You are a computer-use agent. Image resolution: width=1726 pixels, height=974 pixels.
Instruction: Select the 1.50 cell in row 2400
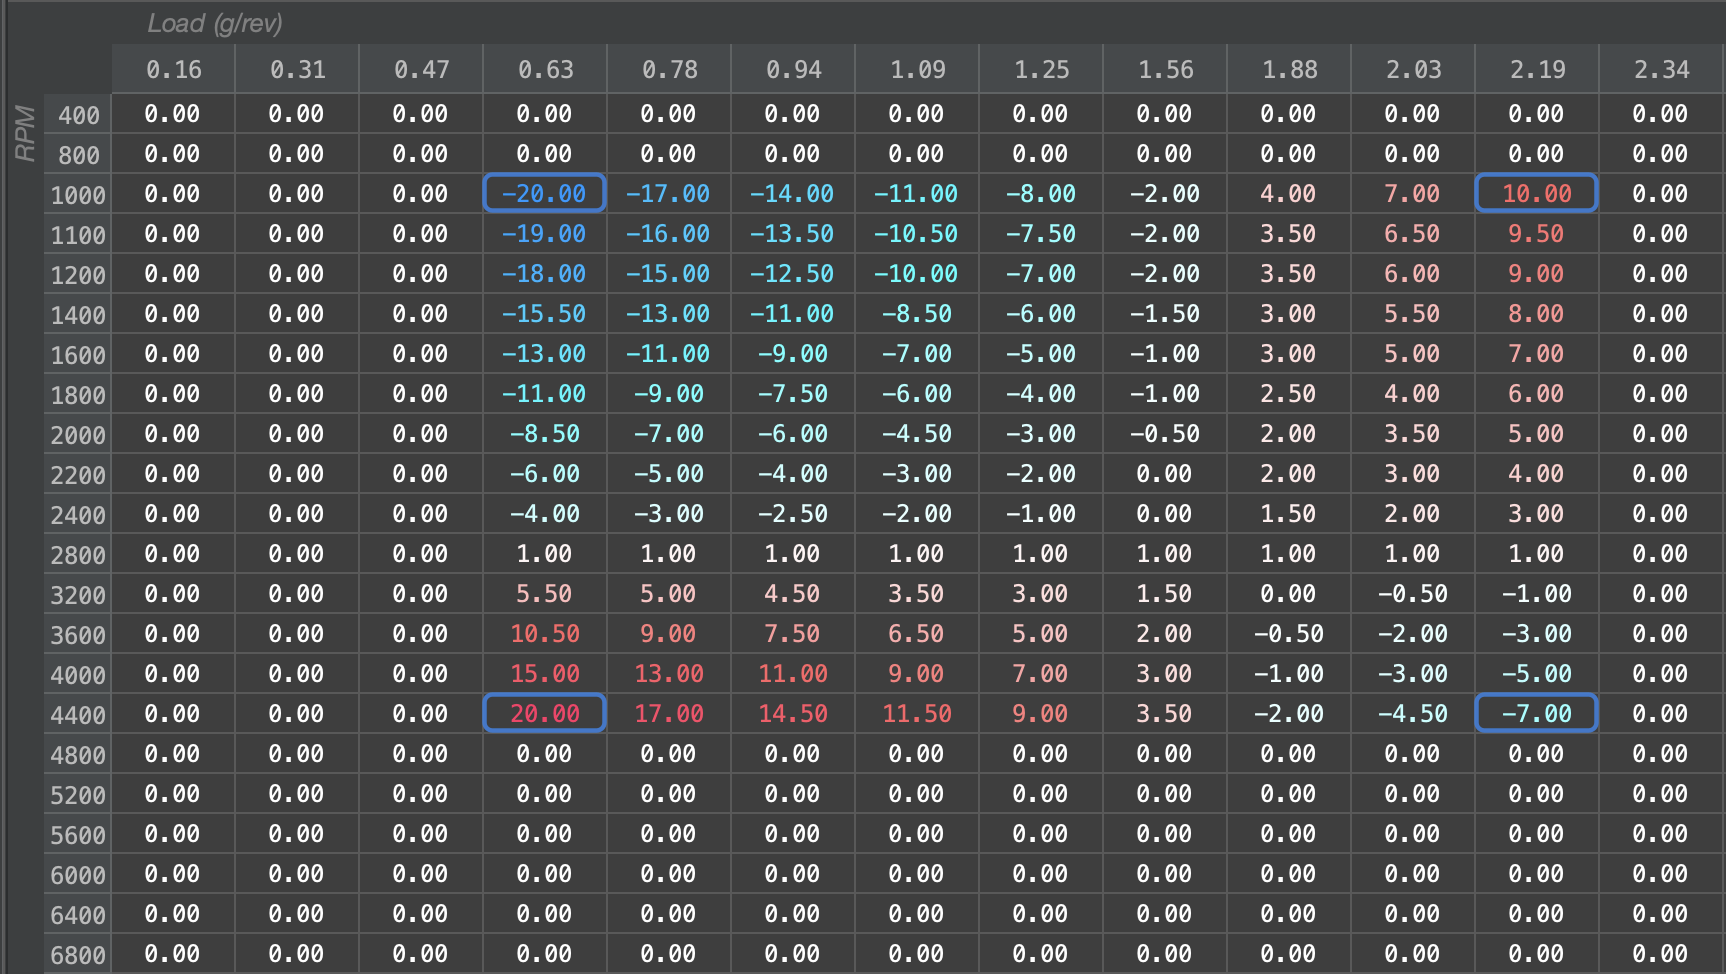tap(1289, 513)
